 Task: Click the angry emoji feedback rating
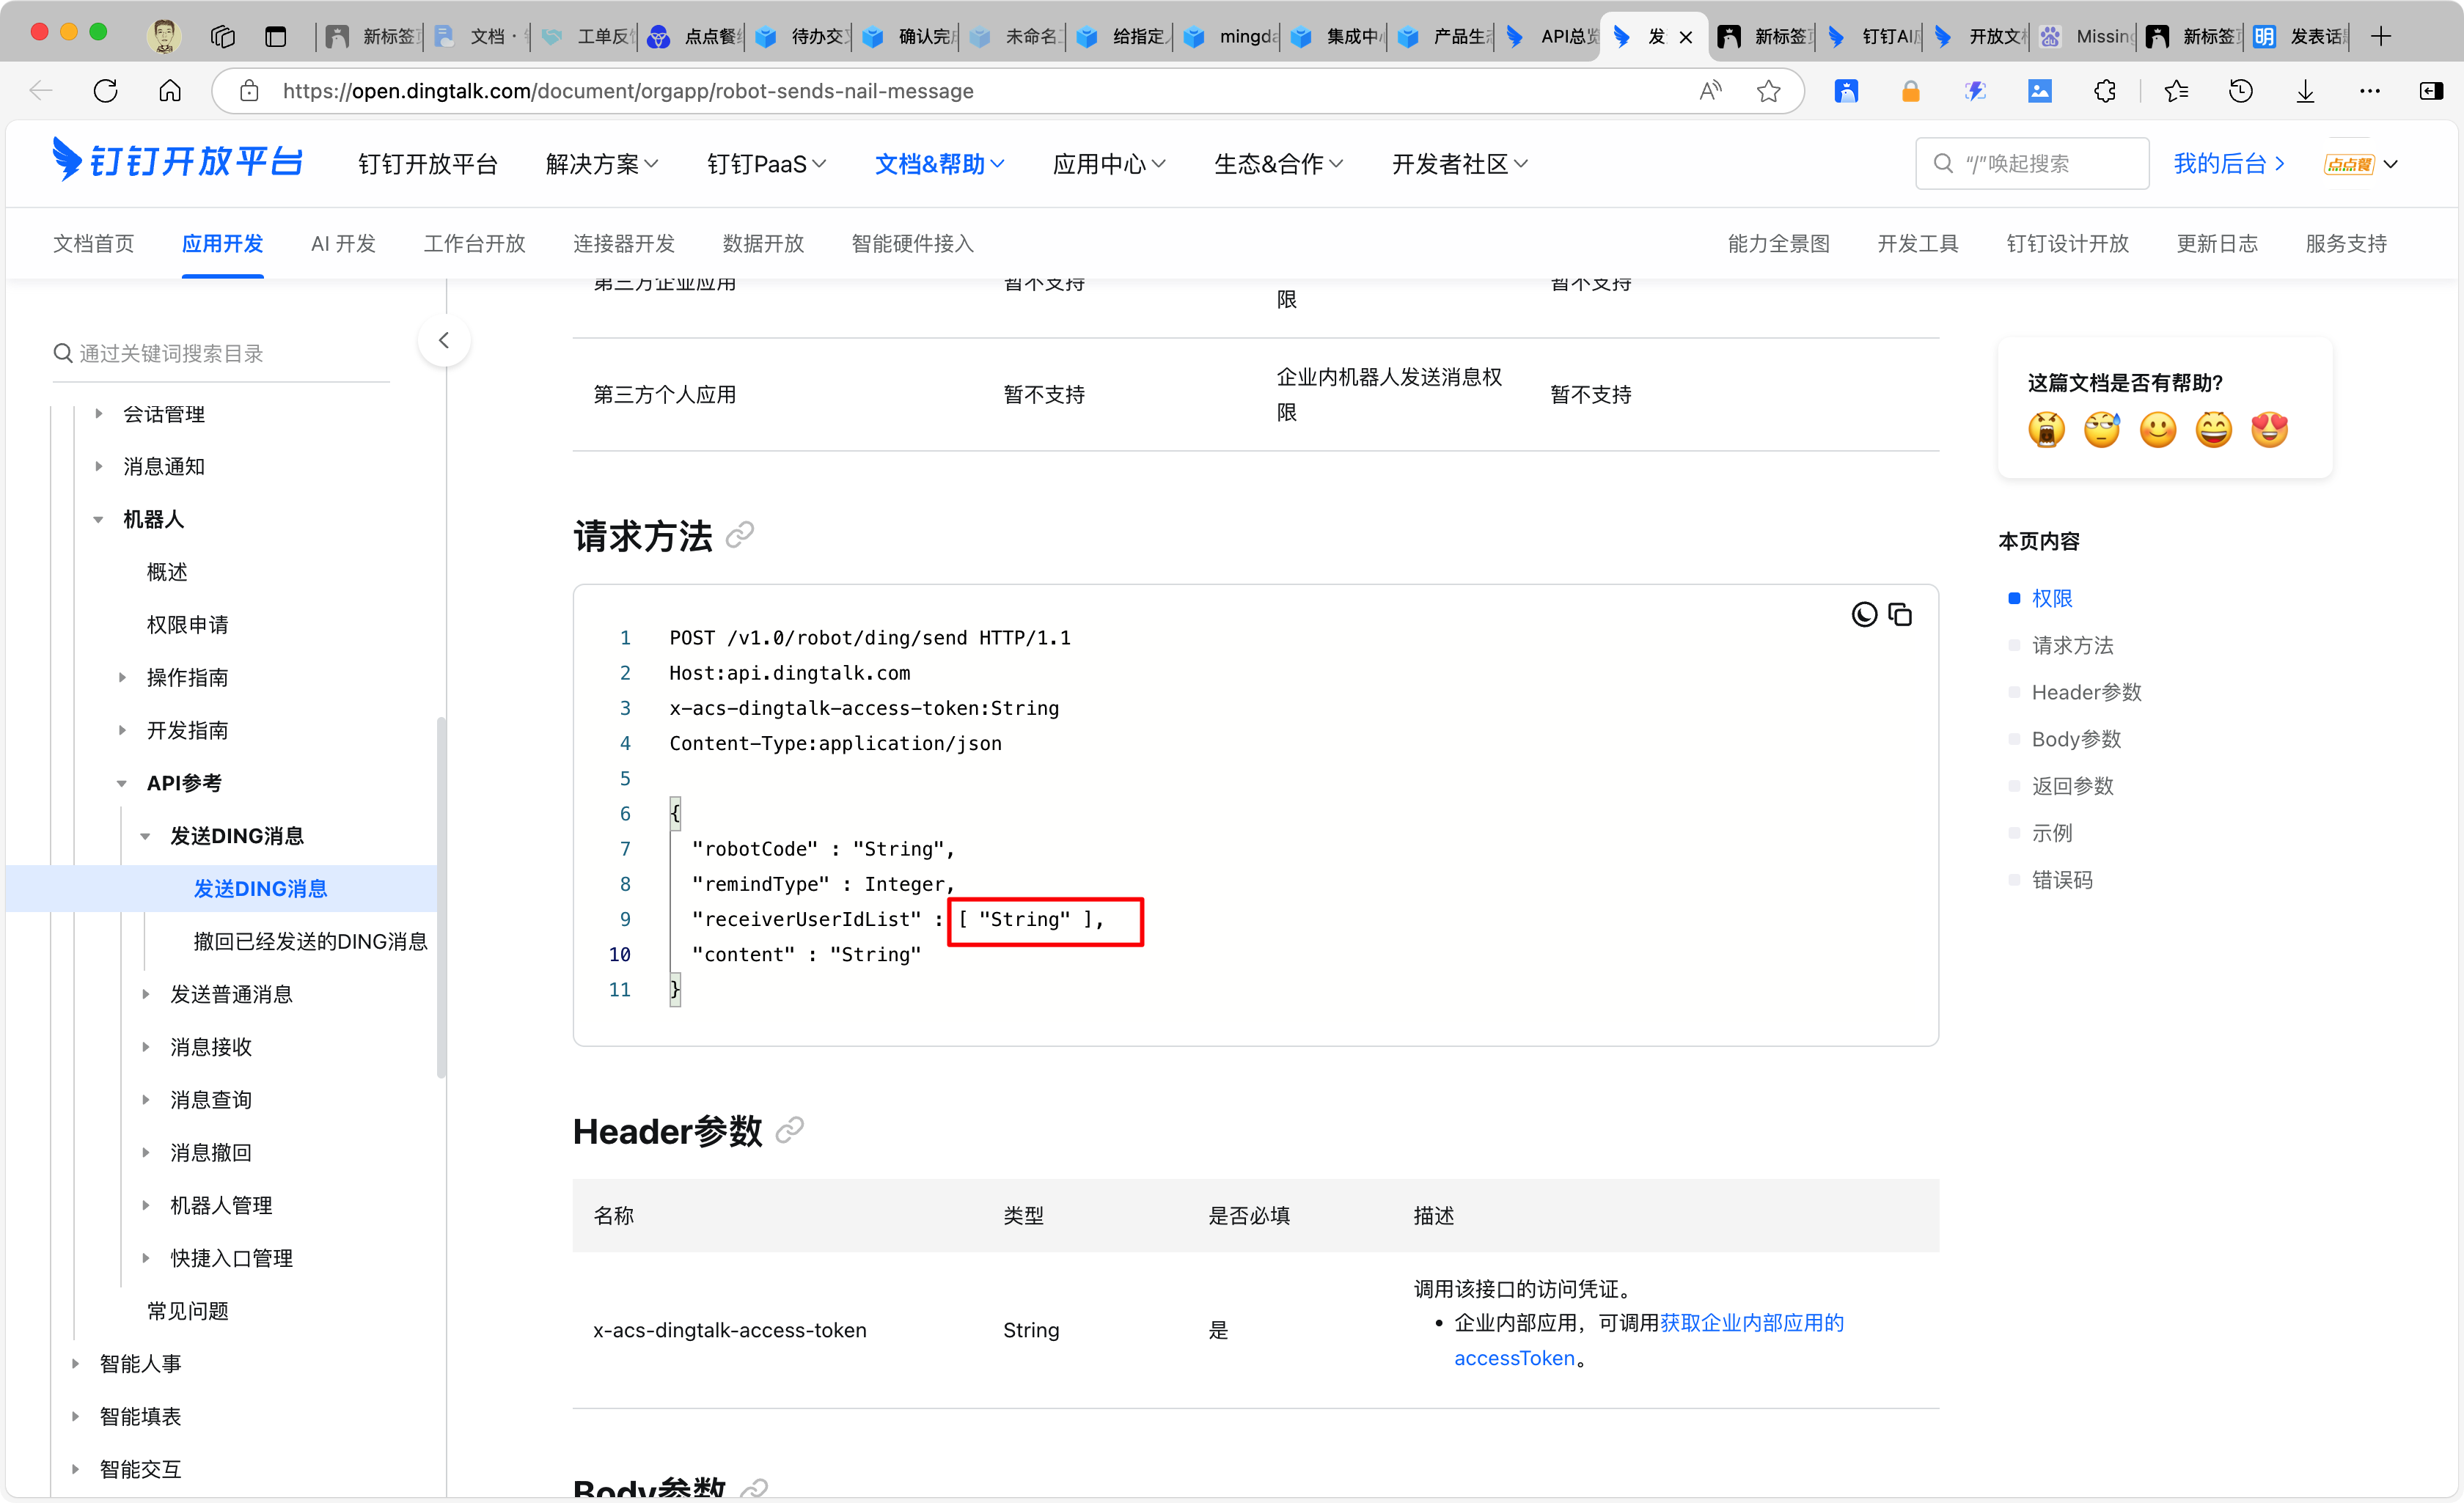click(x=2046, y=430)
